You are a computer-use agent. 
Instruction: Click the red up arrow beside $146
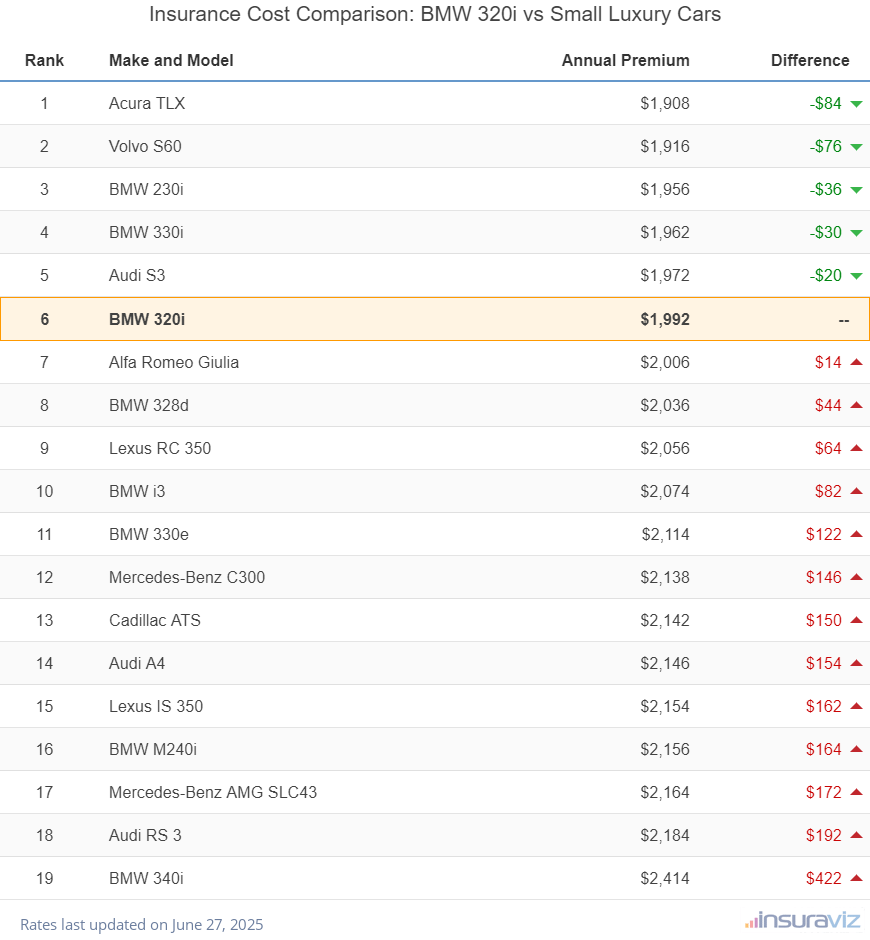point(856,577)
